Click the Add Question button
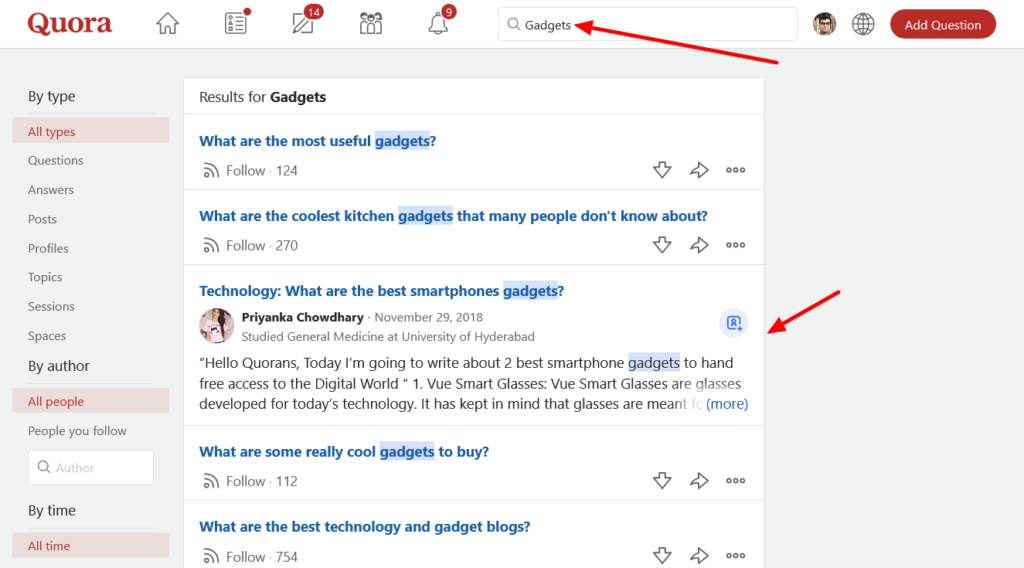This screenshot has height=568, width=1024. (942, 25)
